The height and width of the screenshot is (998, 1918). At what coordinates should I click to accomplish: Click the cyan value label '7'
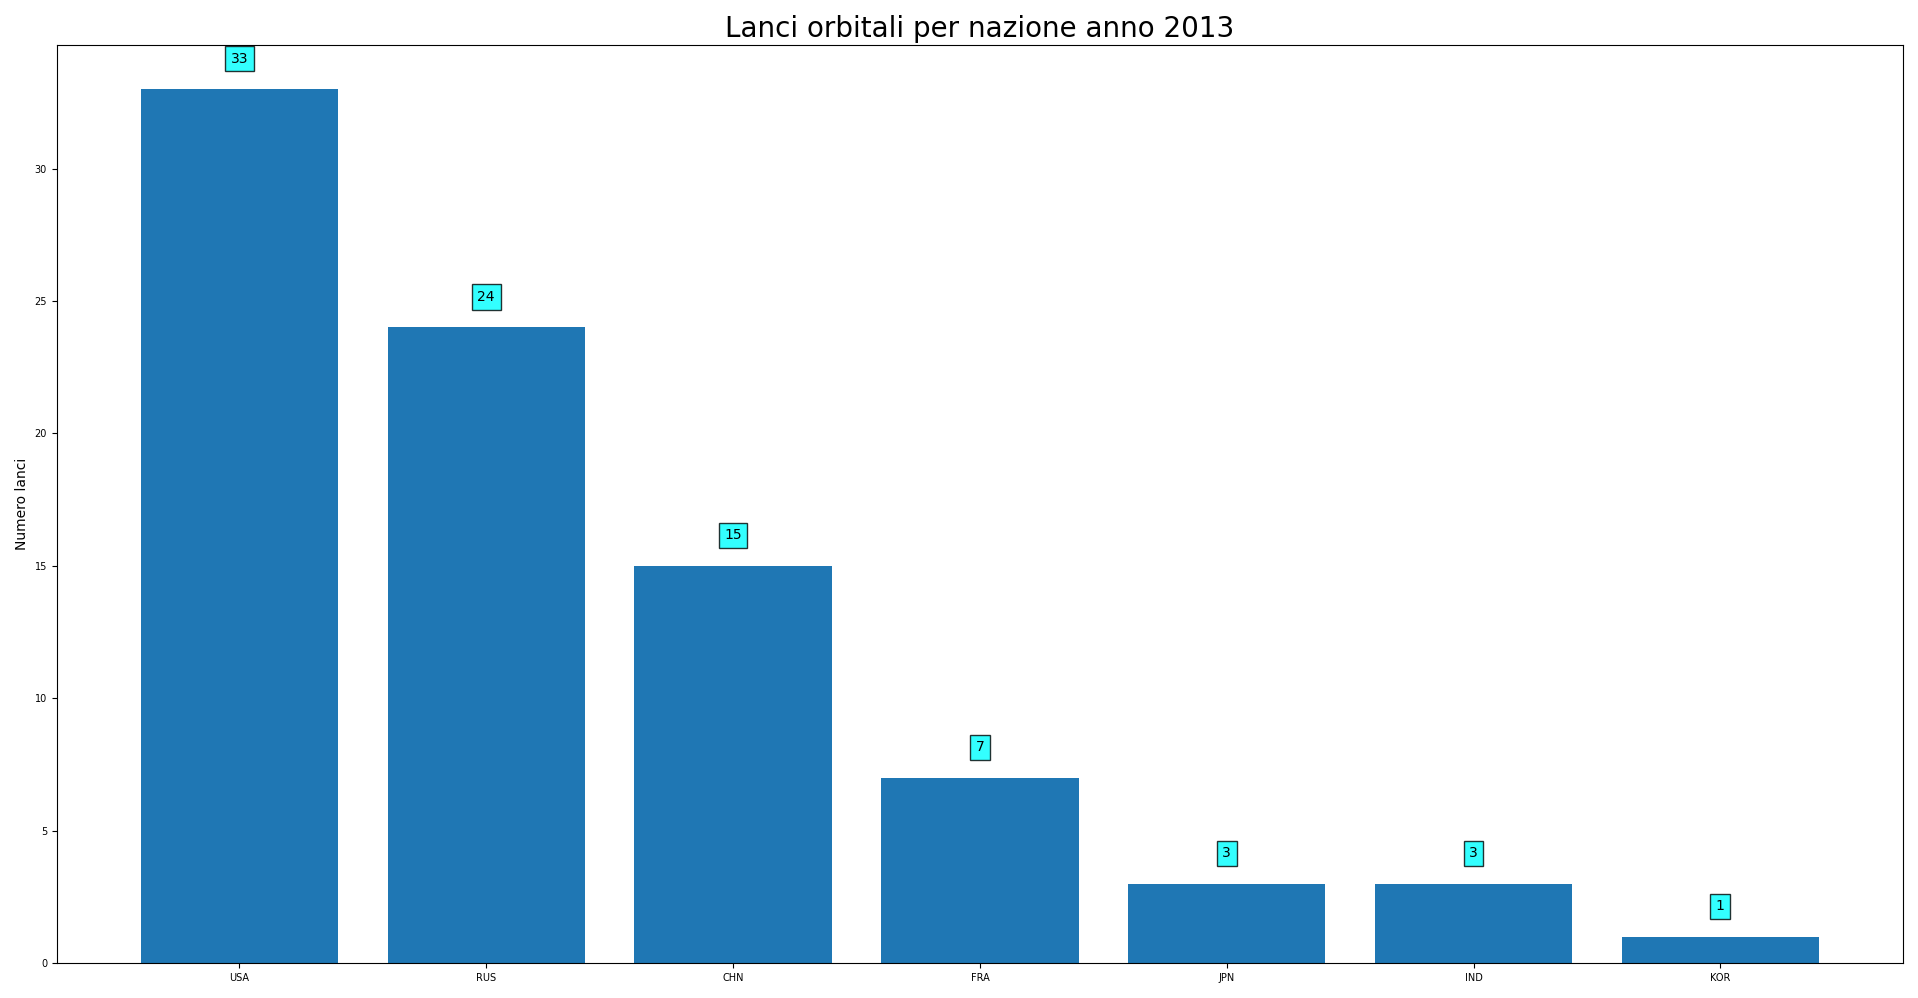[980, 747]
